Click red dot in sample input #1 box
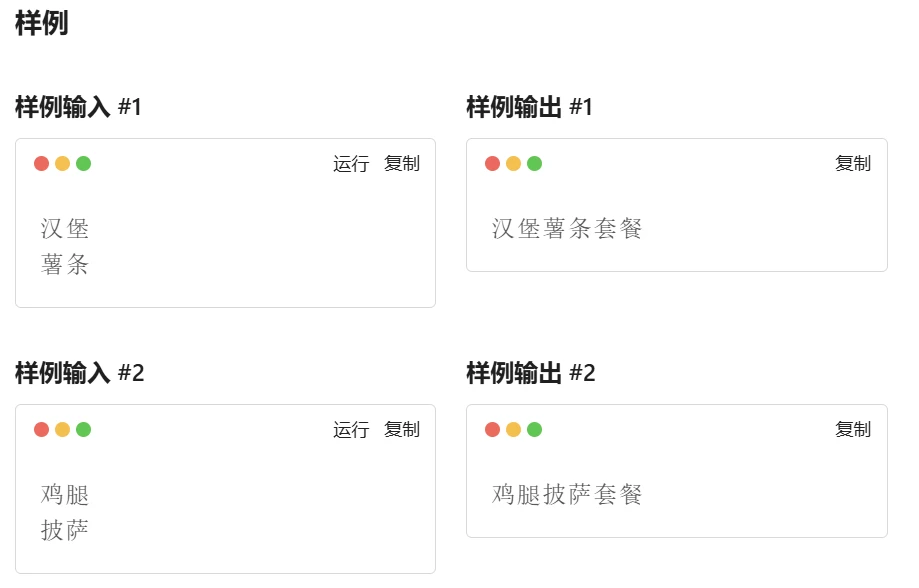This screenshot has height=588, width=919. [x=42, y=164]
